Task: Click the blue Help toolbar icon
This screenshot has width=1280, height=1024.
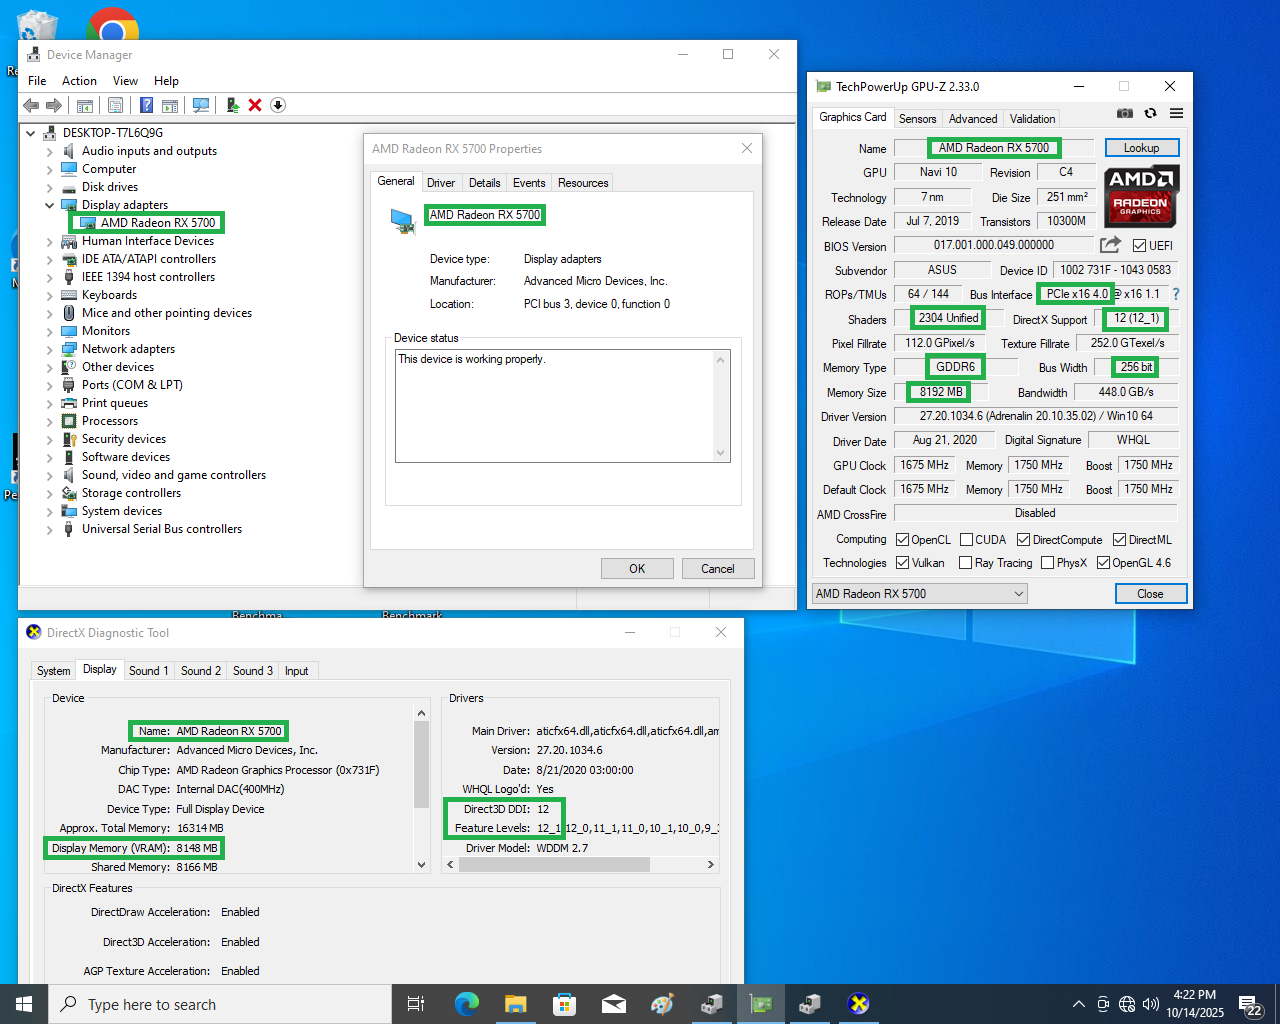Action: pos(146,105)
